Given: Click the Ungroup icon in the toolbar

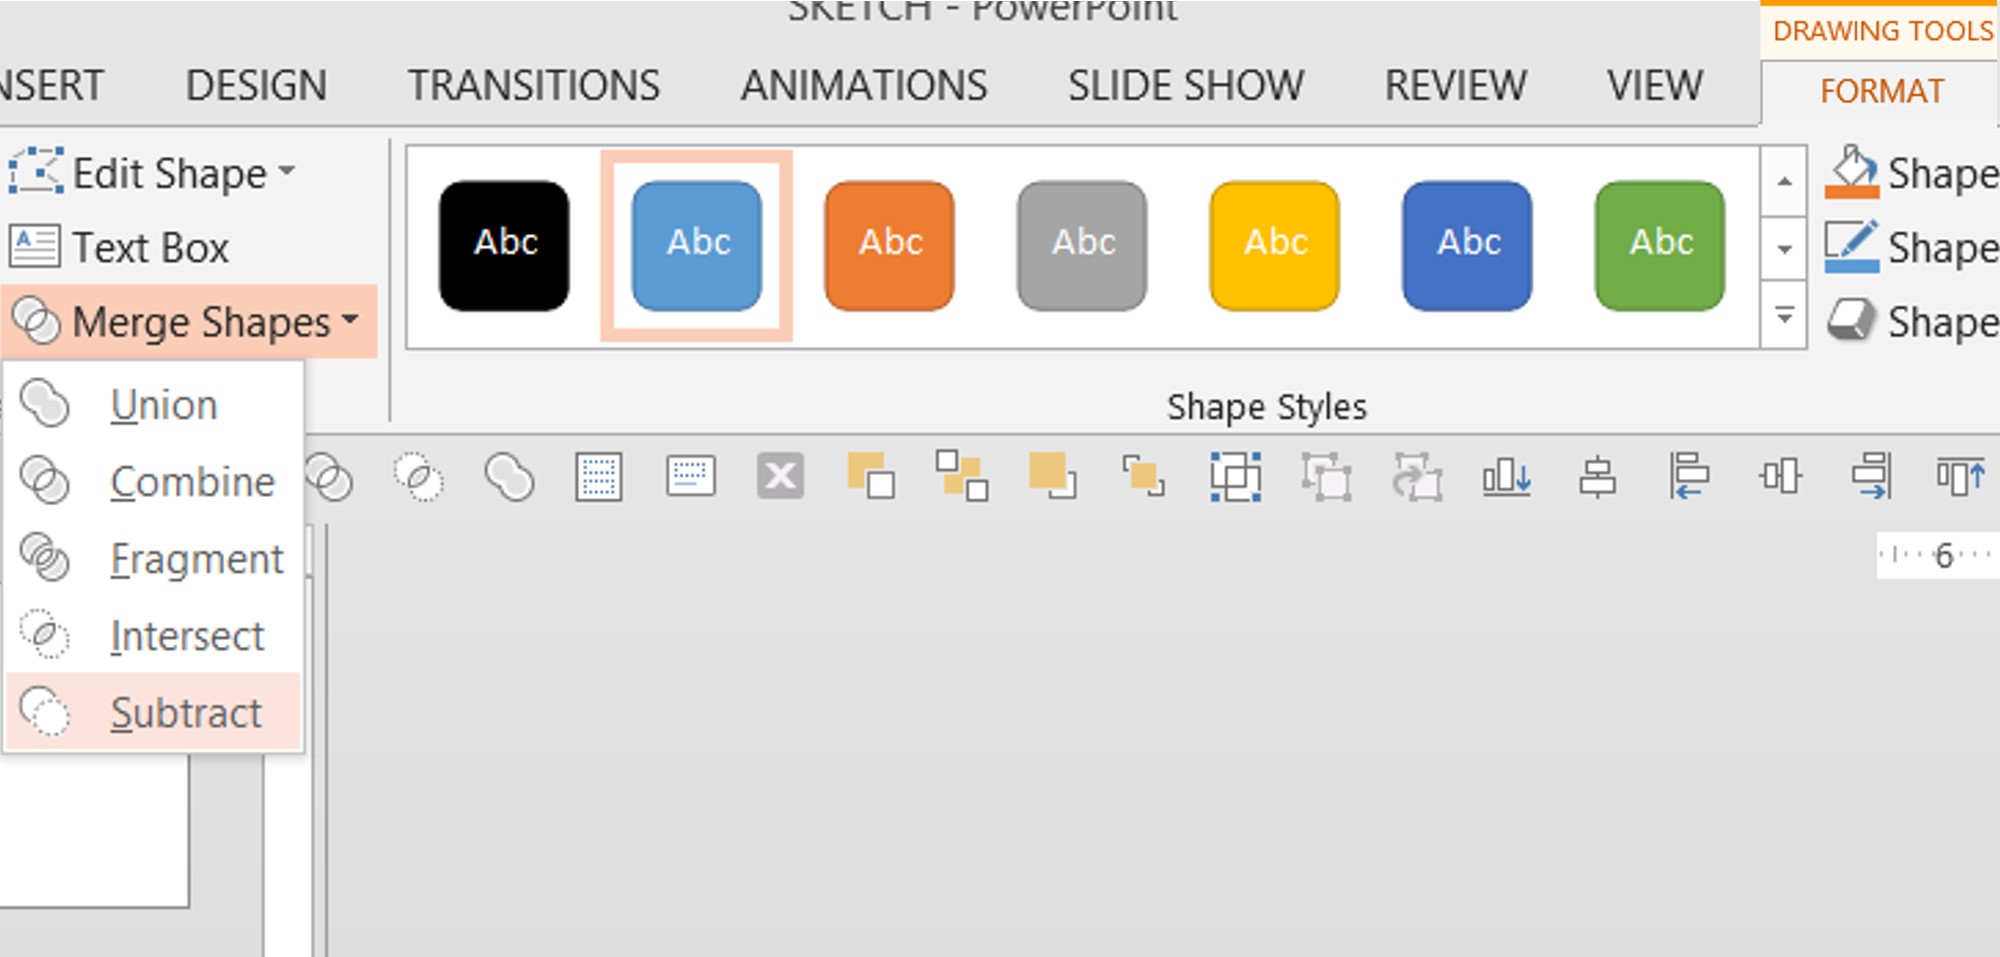Looking at the screenshot, I should click(x=1326, y=477).
